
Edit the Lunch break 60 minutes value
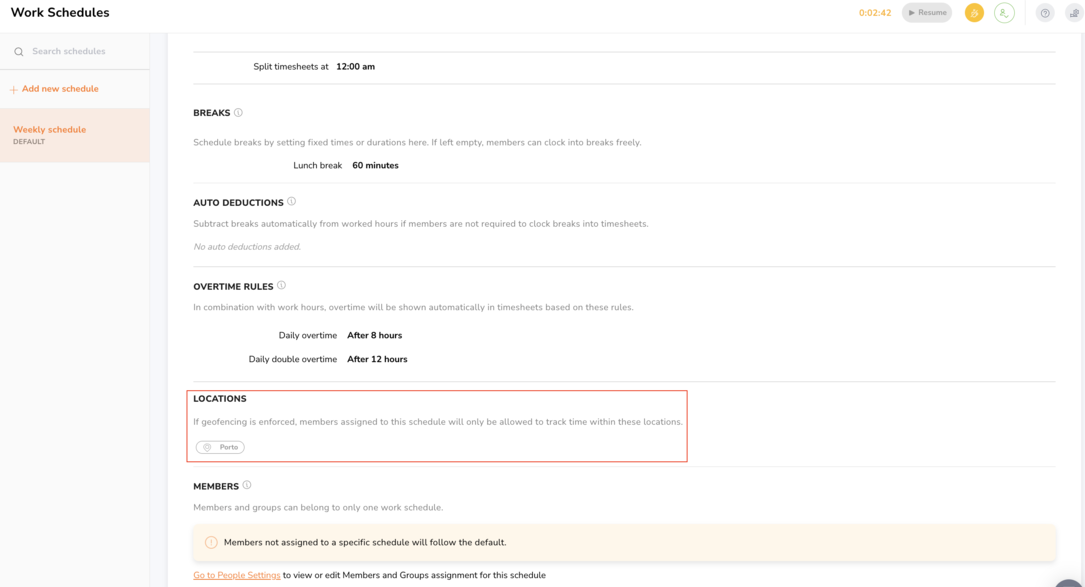point(375,165)
